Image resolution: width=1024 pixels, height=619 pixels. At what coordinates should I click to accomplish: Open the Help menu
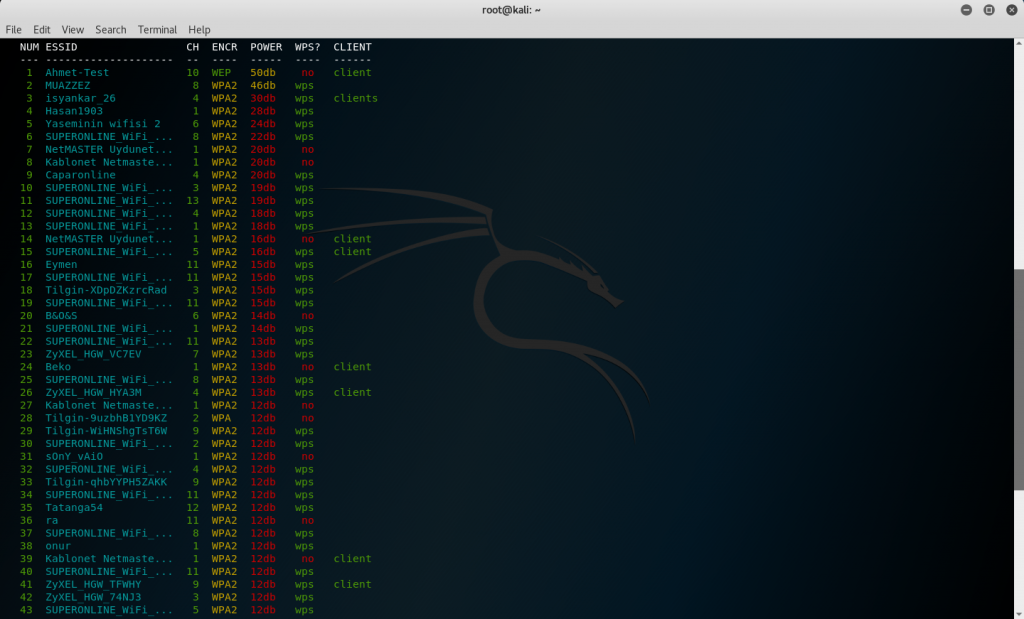coord(199,30)
